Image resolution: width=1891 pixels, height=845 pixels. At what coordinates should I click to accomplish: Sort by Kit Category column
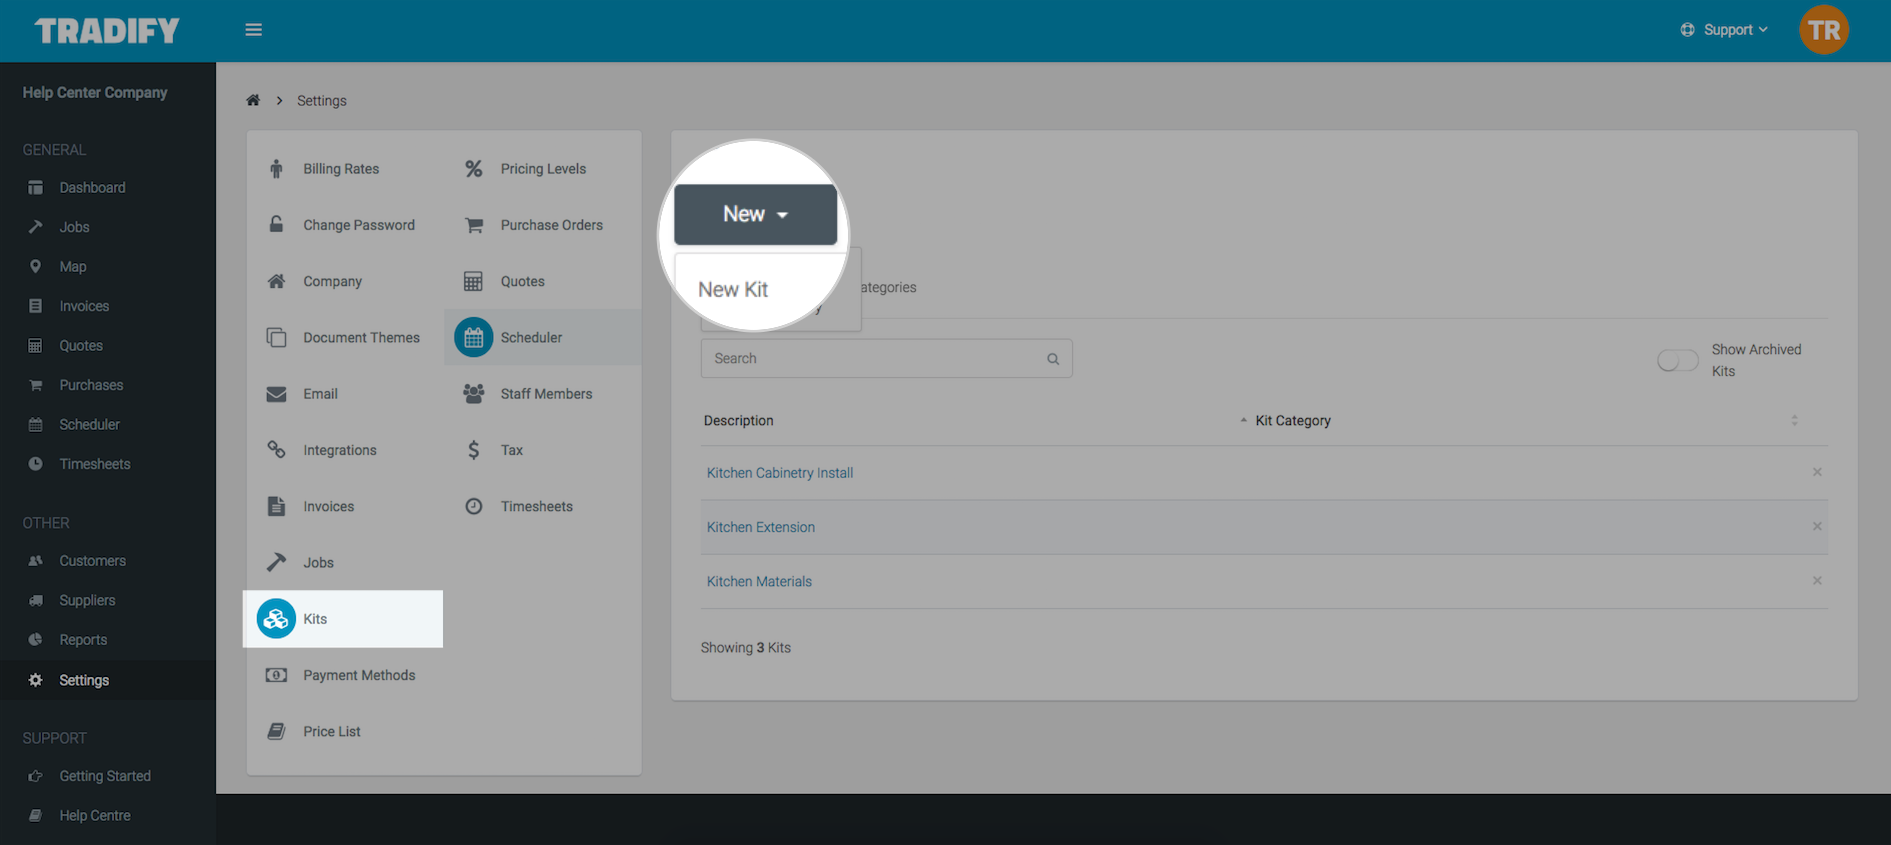pos(1292,421)
